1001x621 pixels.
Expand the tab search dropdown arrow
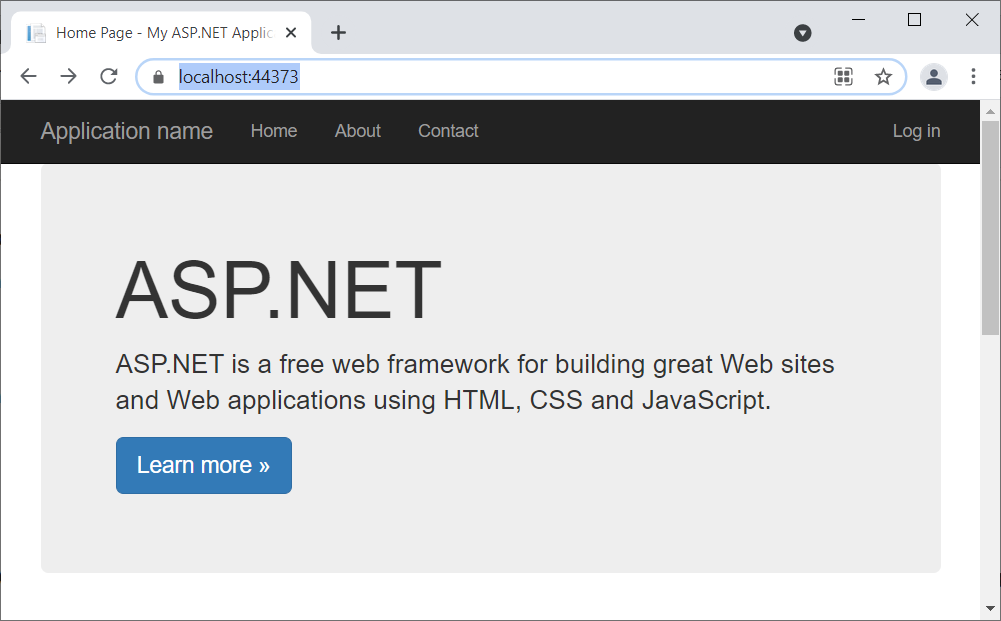pos(802,33)
